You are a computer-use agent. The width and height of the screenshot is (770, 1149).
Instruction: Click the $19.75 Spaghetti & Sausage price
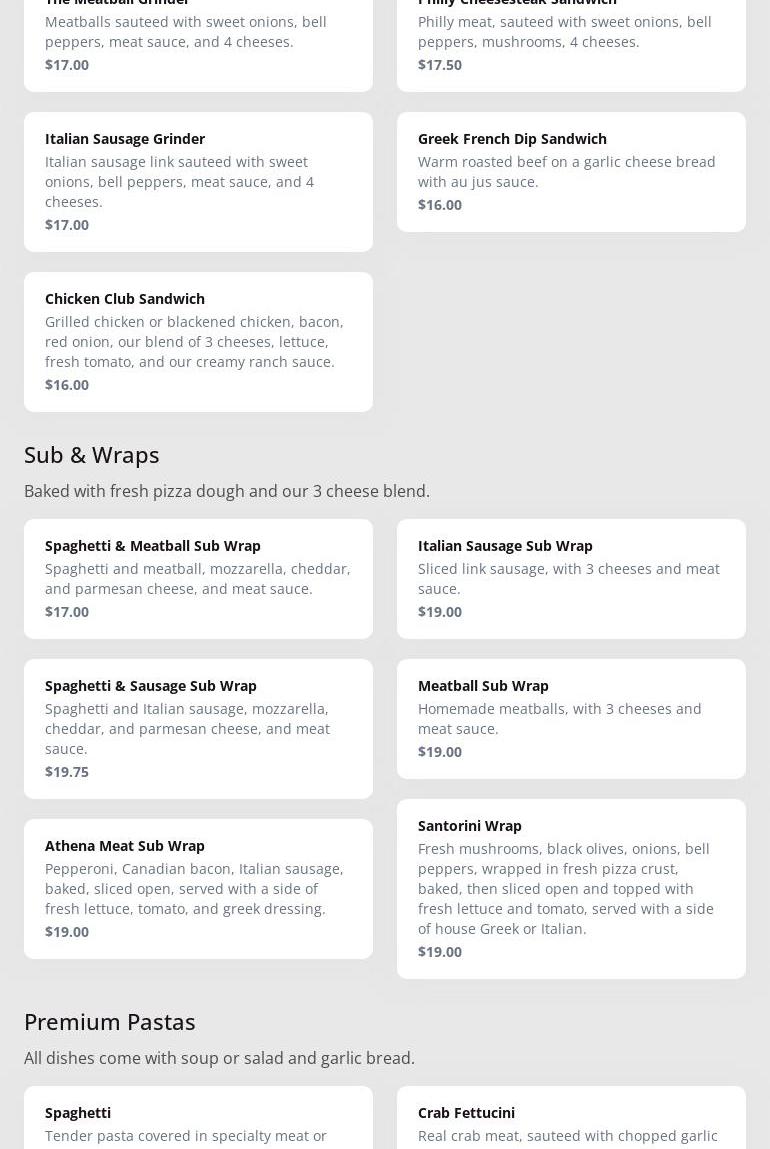click(x=67, y=771)
